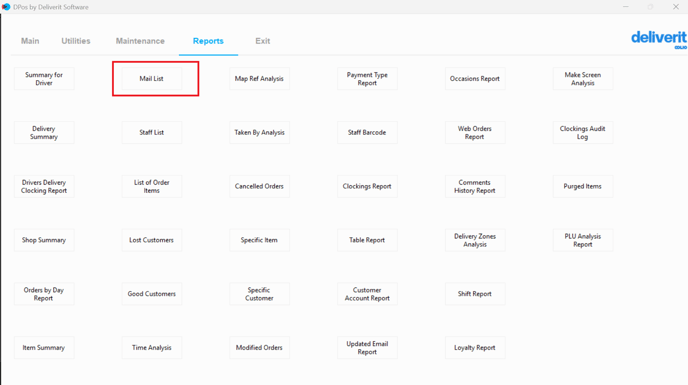Open the Shop Summary report

click(x=44, y=240)
